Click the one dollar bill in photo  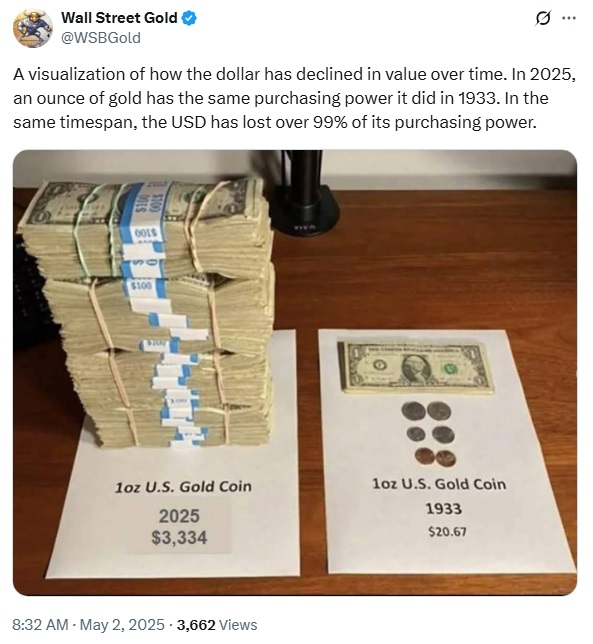coord(416,367)
